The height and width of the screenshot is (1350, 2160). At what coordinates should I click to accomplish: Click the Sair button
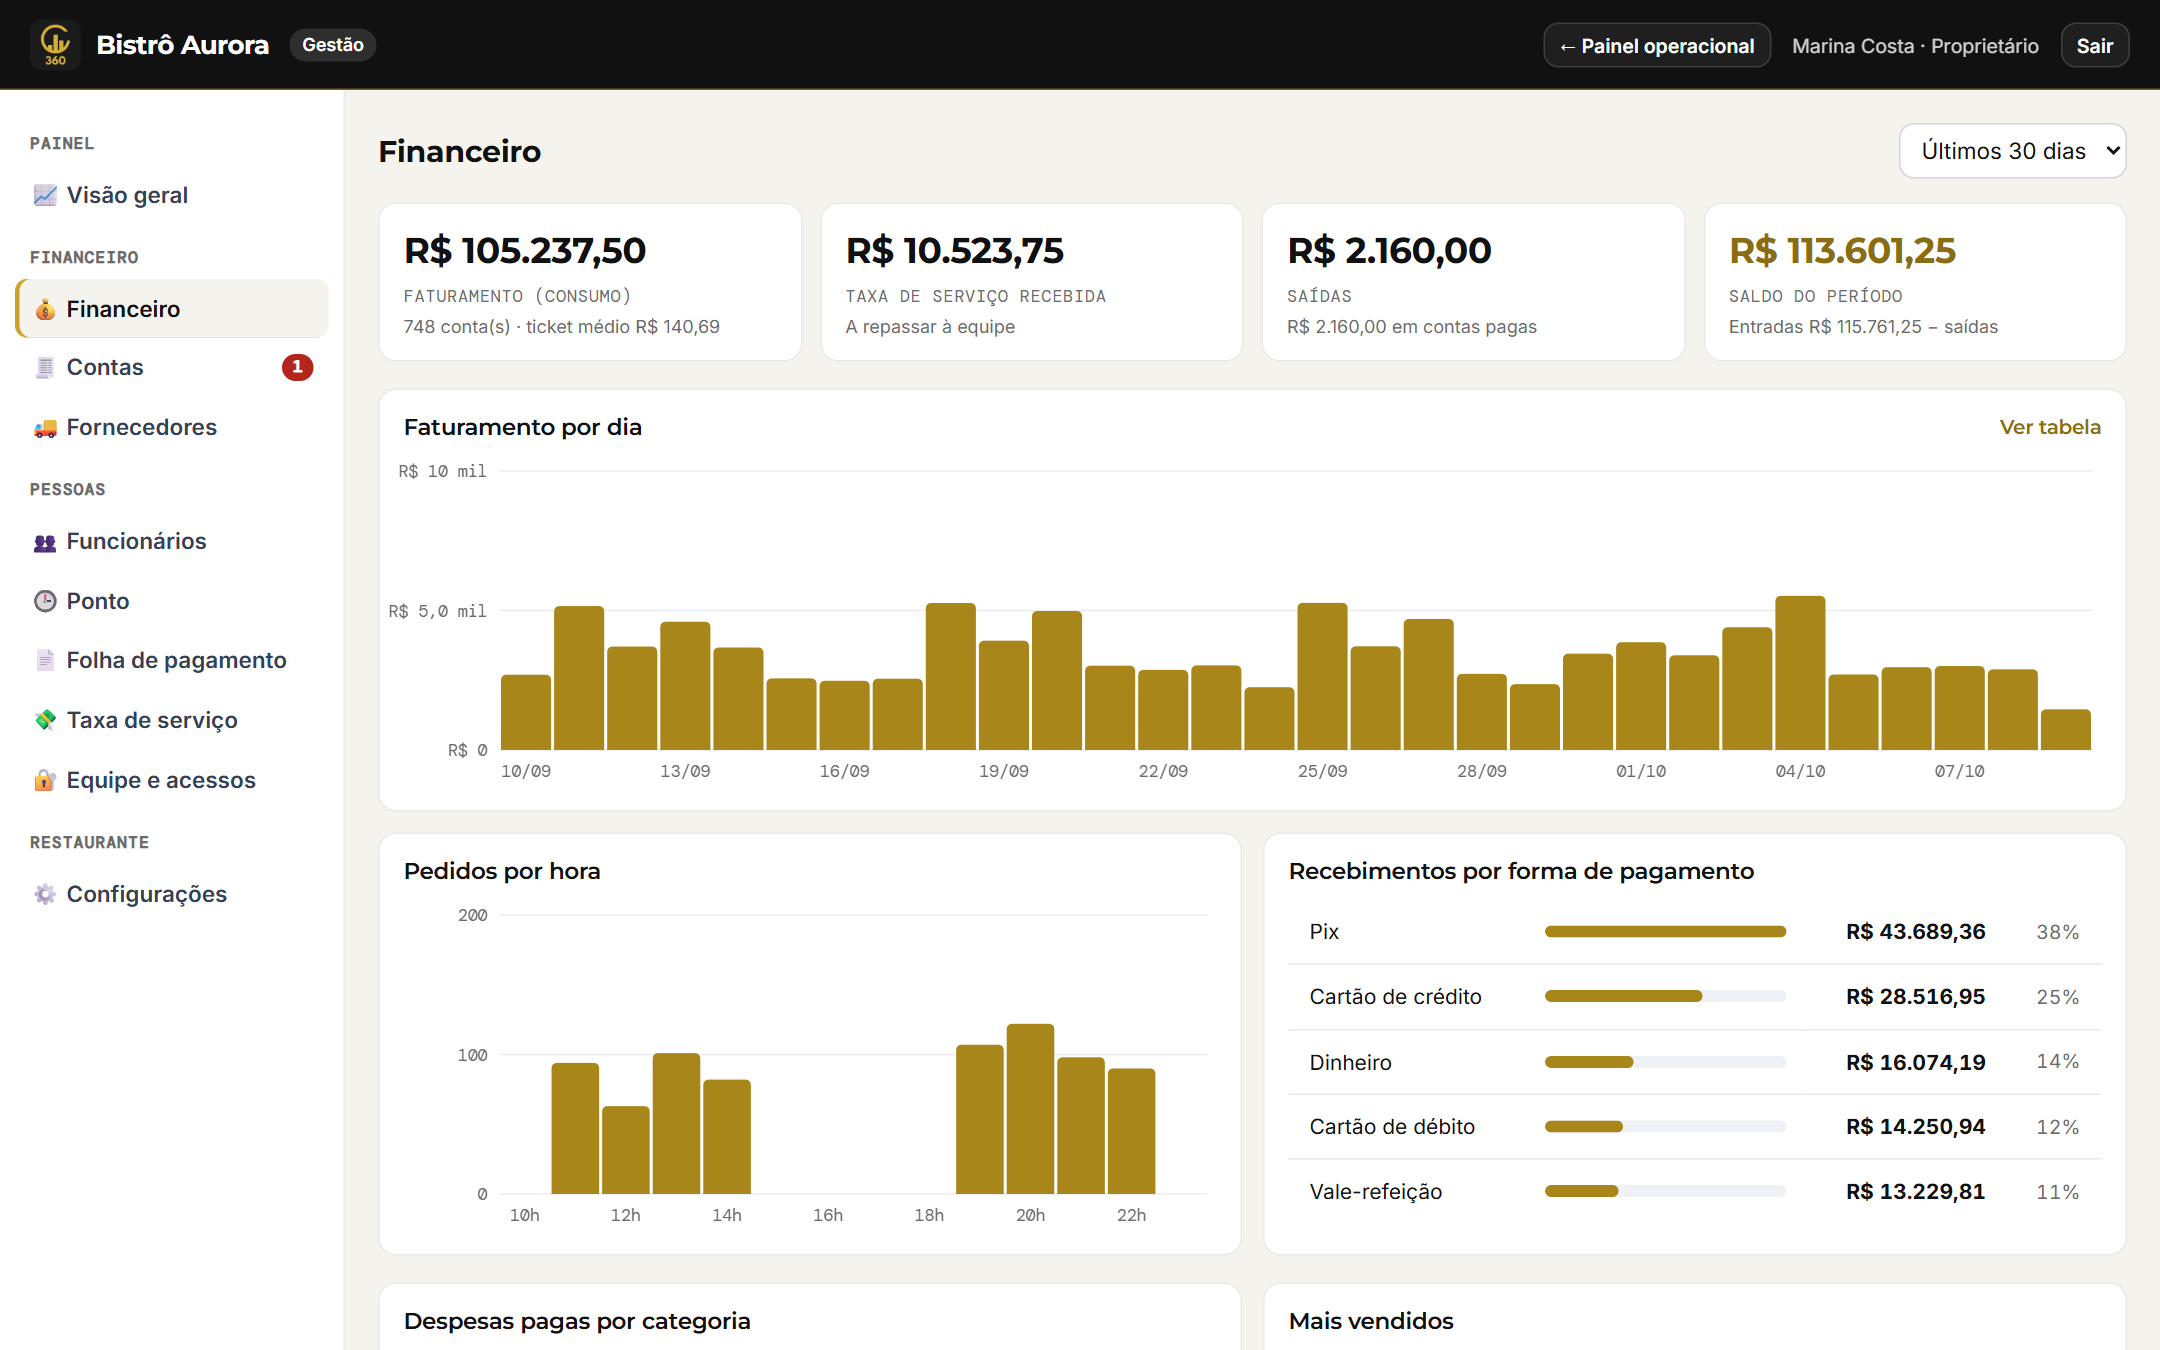pos(2094,46)
